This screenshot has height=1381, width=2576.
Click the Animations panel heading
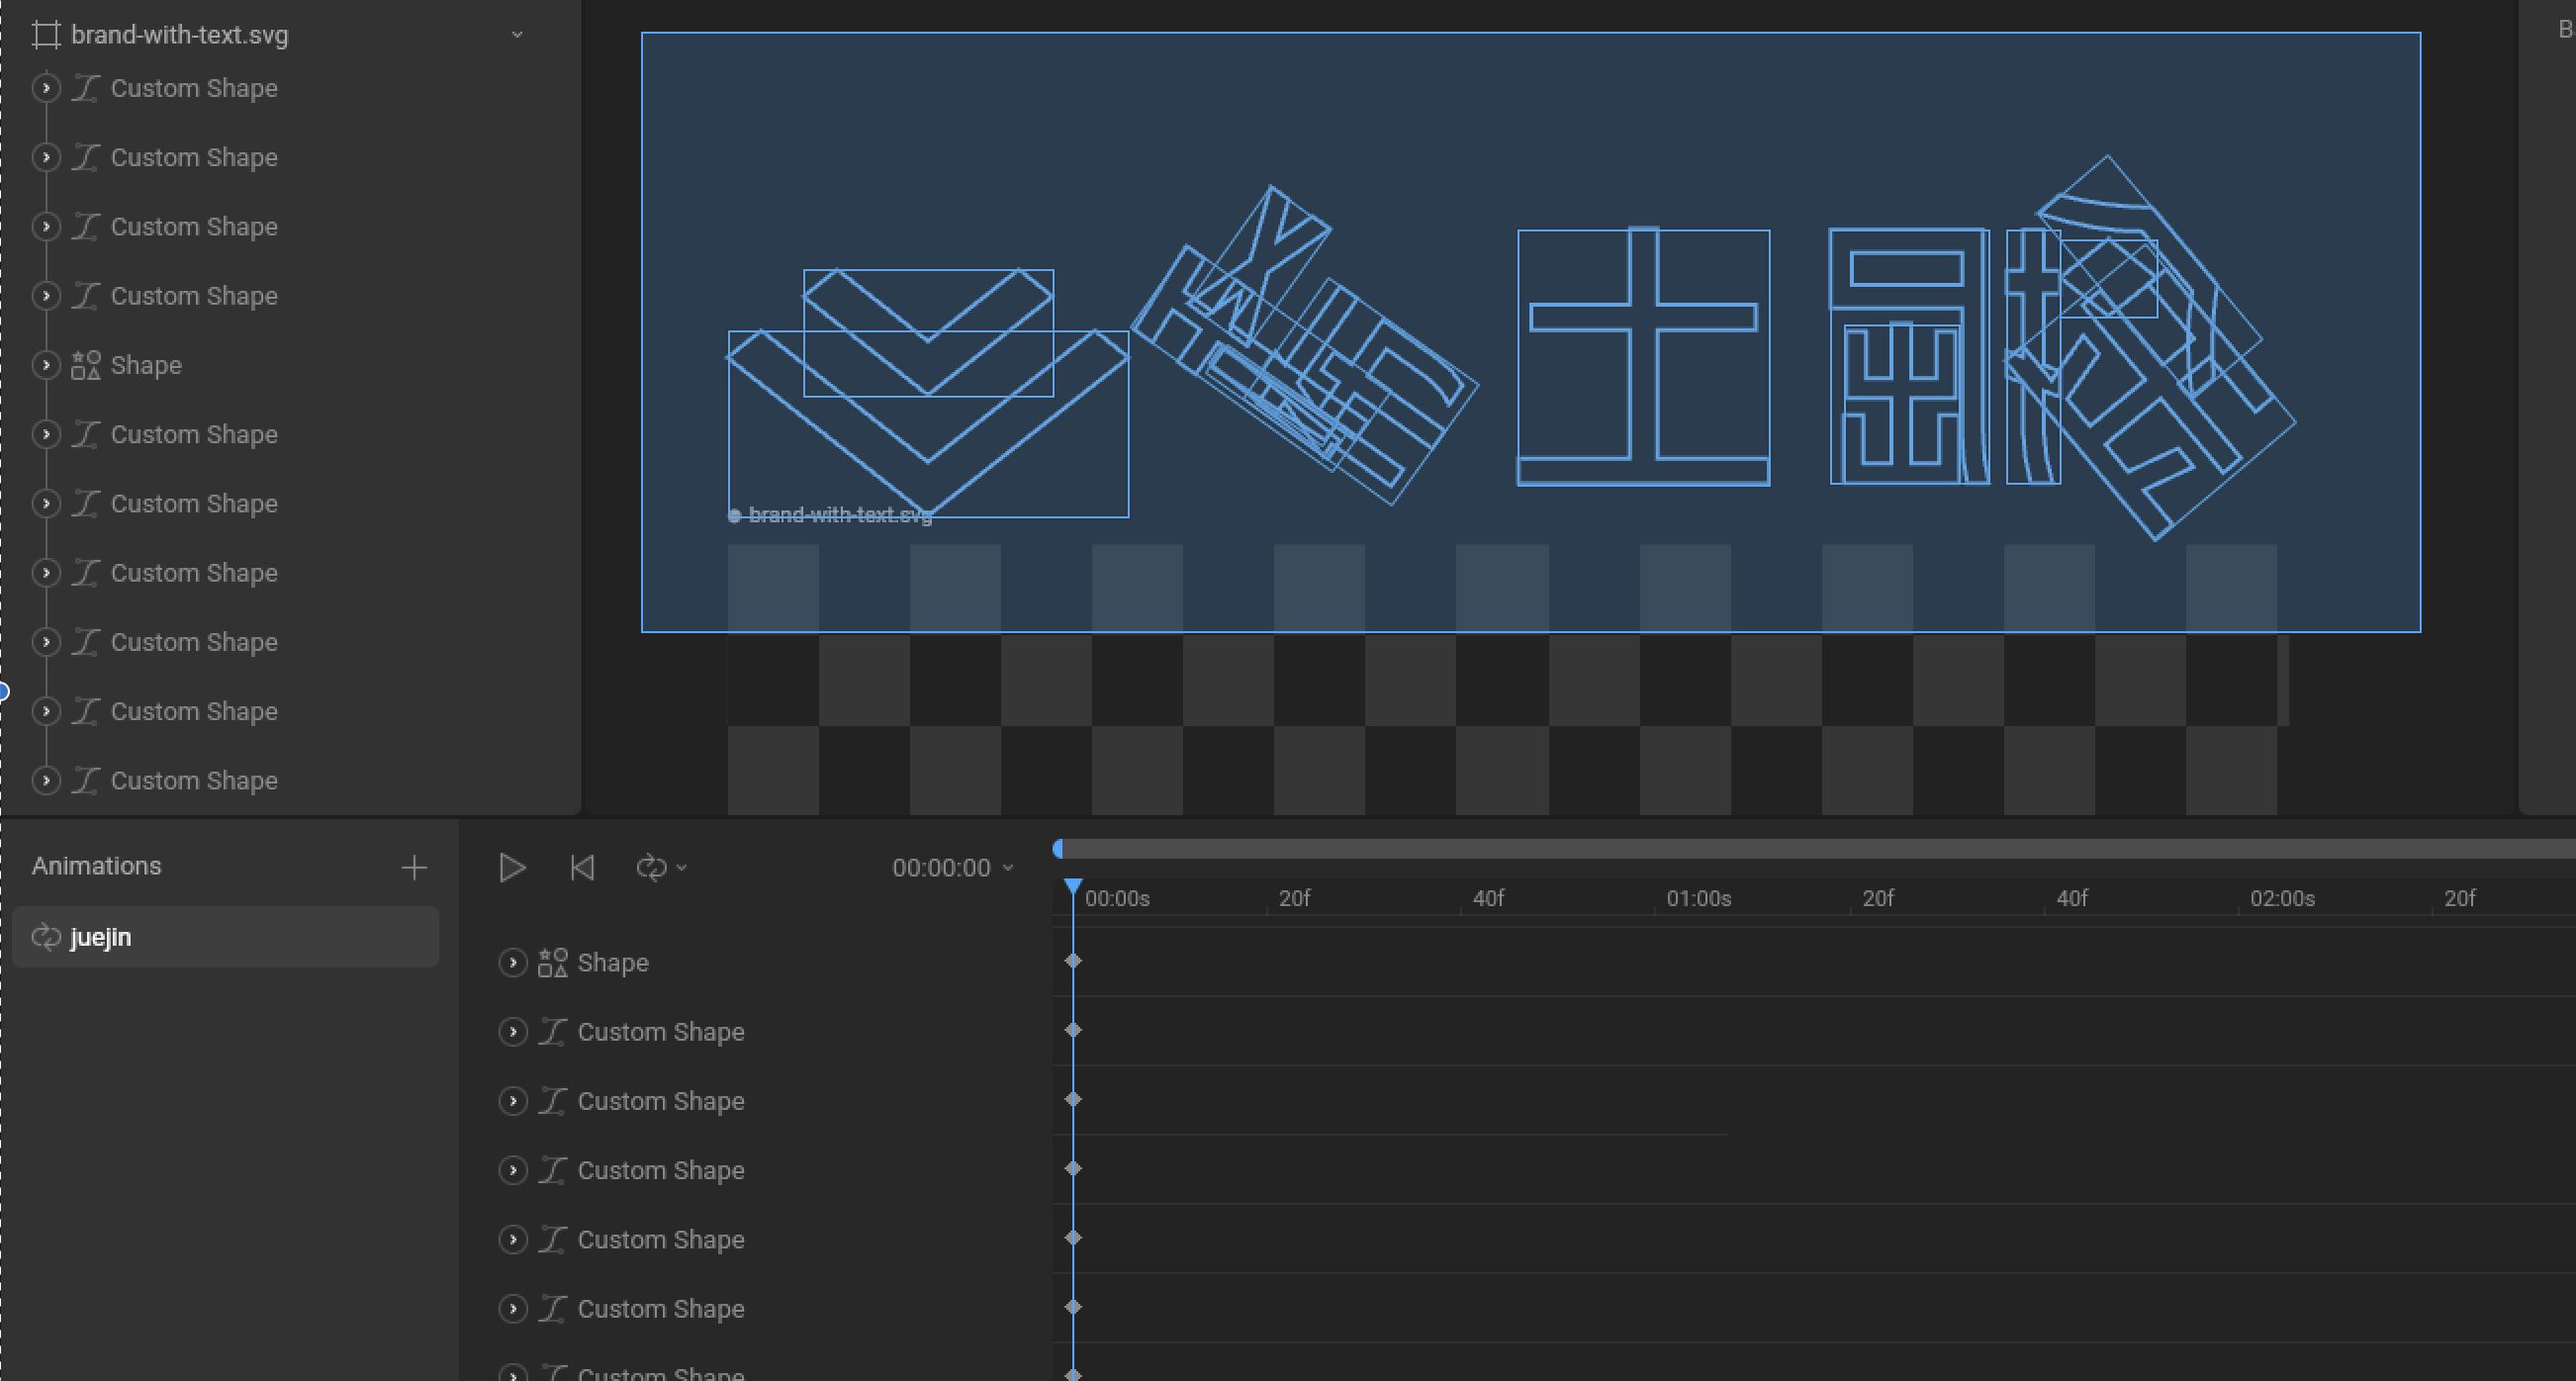[x=96, y=866]
